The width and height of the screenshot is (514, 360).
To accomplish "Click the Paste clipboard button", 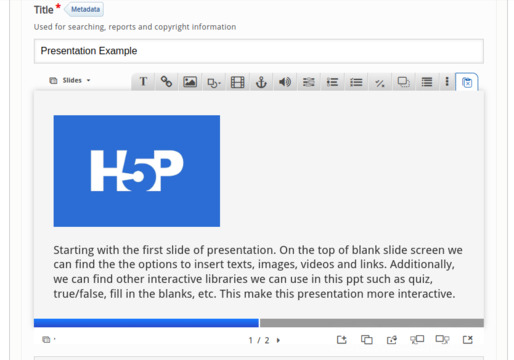I will [467, 82].
